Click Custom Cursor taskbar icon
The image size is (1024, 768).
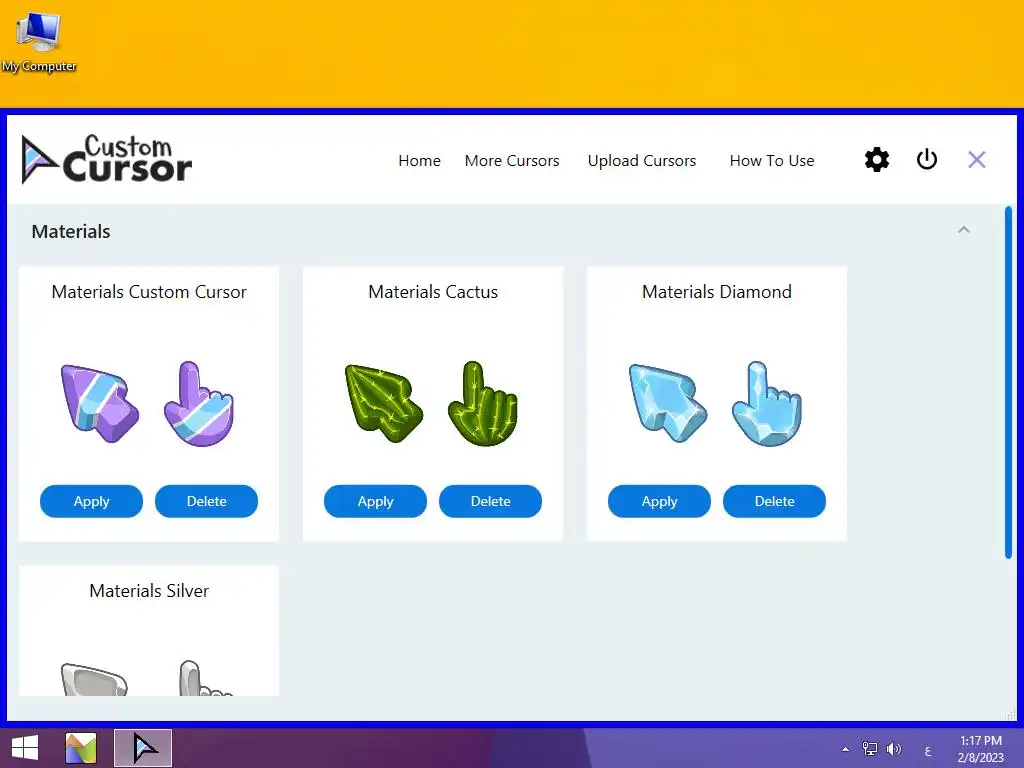tap(143, 748)
